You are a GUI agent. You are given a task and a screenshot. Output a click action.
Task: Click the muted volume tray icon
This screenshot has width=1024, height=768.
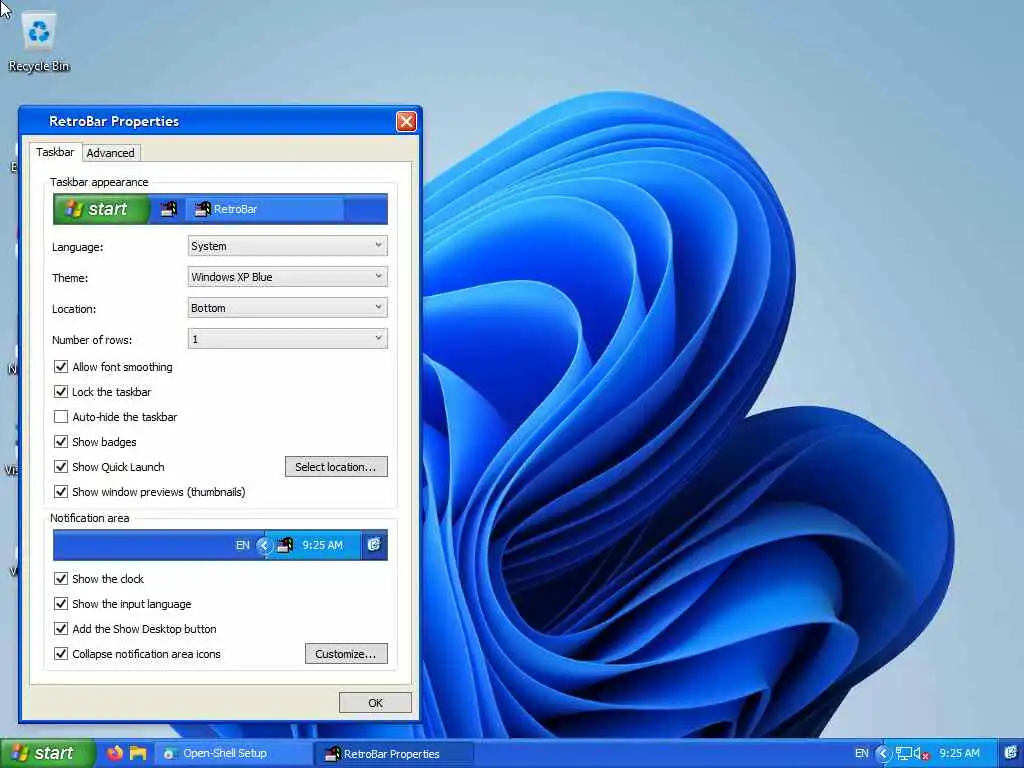921,754
